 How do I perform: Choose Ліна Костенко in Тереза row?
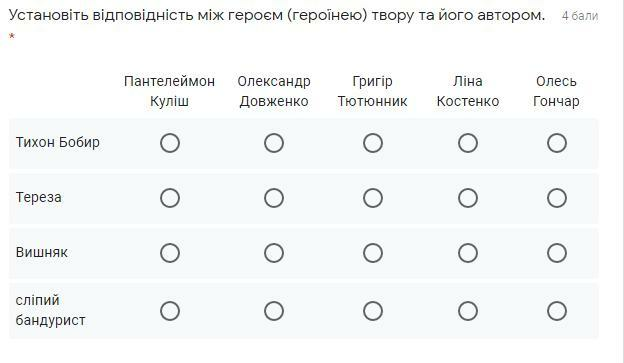pos(468,198)
